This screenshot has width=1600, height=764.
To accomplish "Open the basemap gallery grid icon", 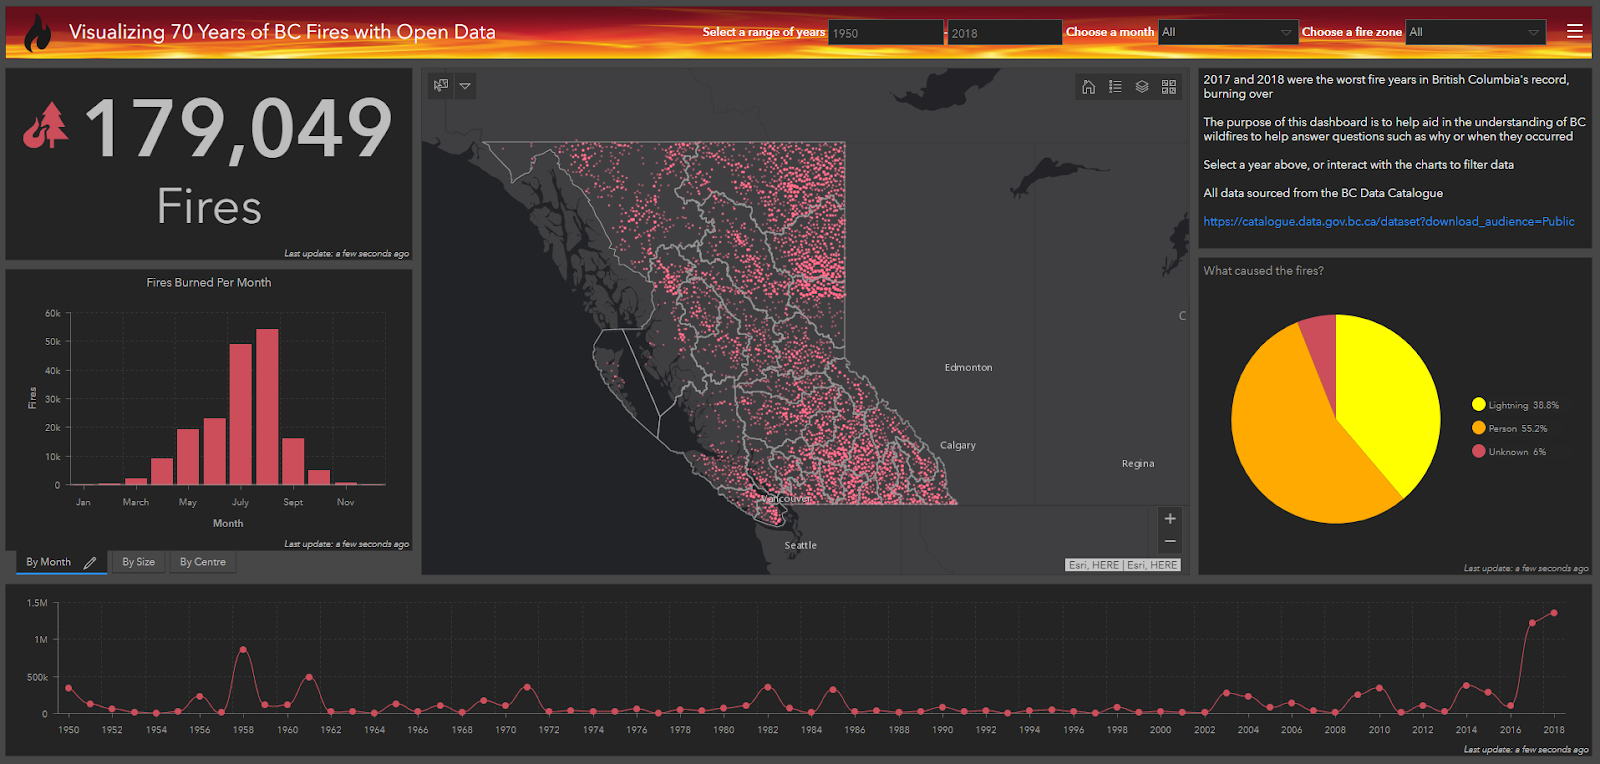I will (x=1169, y=87).
